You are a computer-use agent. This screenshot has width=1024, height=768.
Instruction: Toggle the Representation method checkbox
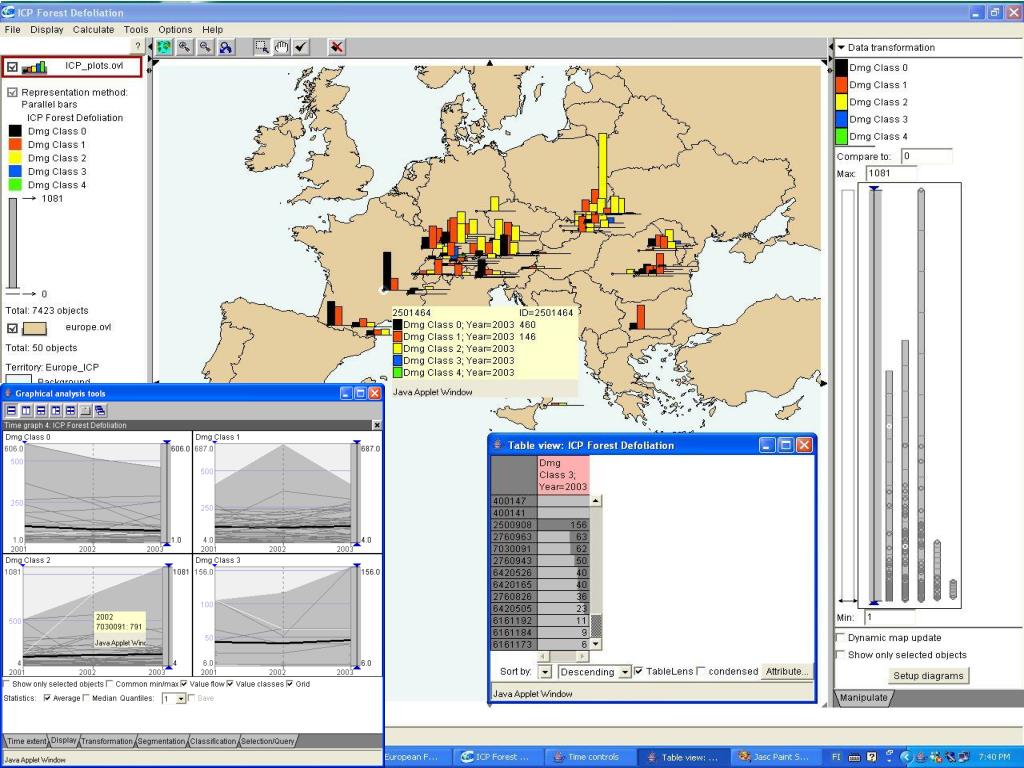pos(12,93)
